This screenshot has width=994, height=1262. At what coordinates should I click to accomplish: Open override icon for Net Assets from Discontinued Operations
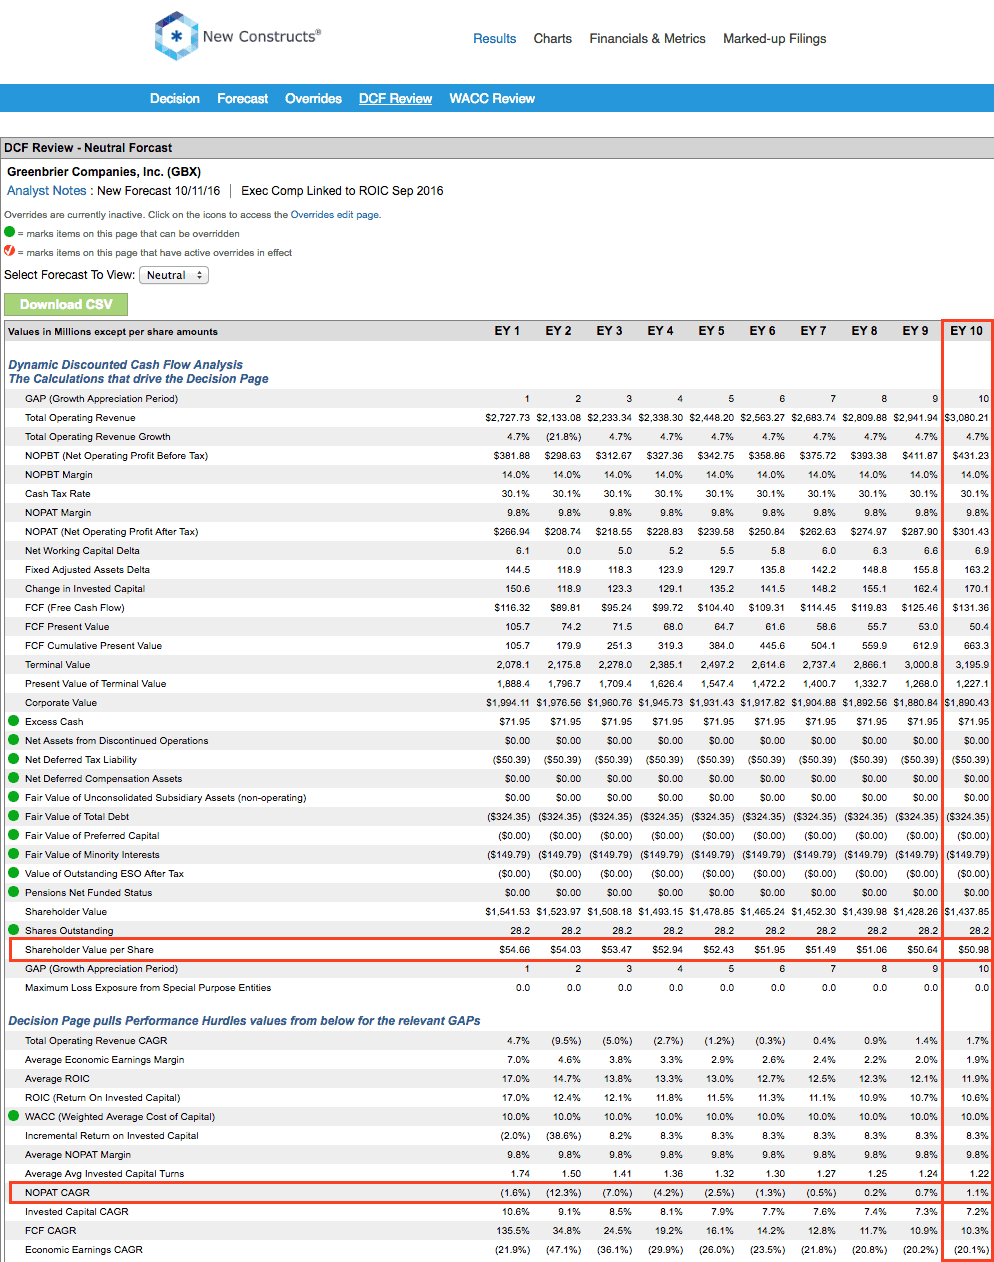[x=13, y=740]
